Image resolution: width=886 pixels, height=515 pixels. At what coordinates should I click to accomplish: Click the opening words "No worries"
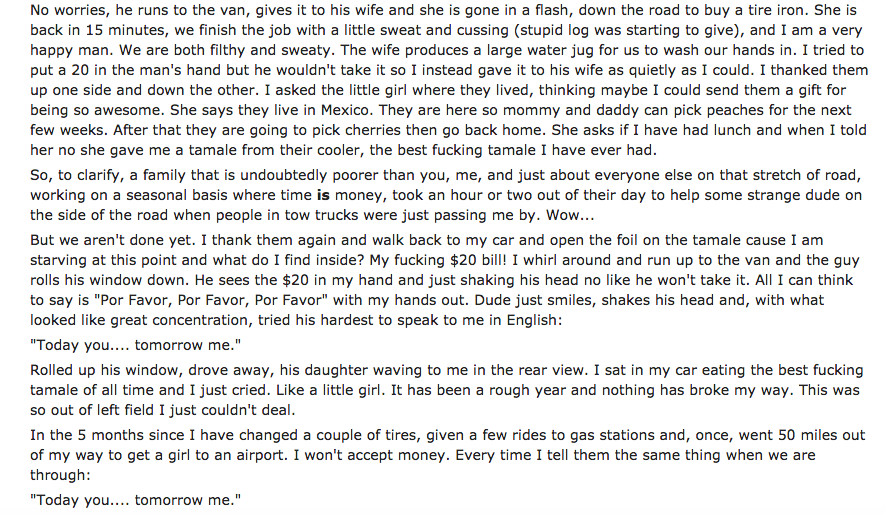67,10
